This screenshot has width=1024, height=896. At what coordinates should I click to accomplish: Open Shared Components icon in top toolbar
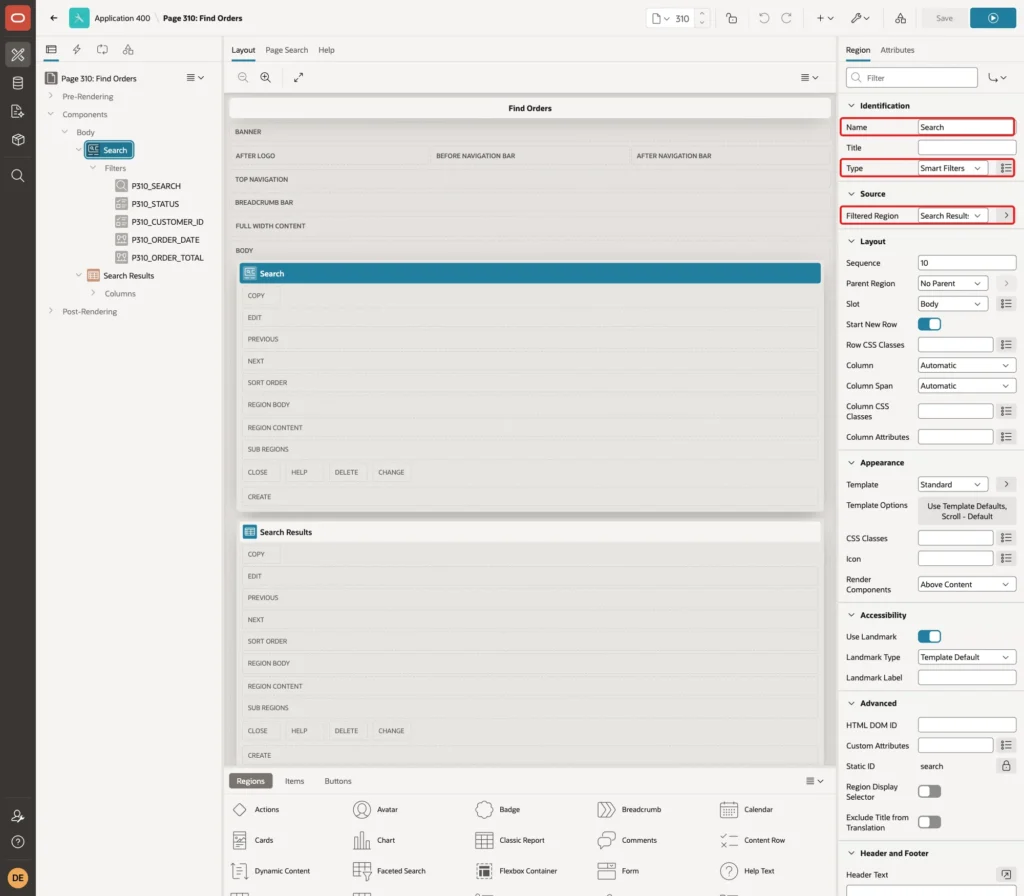(900, 18)
